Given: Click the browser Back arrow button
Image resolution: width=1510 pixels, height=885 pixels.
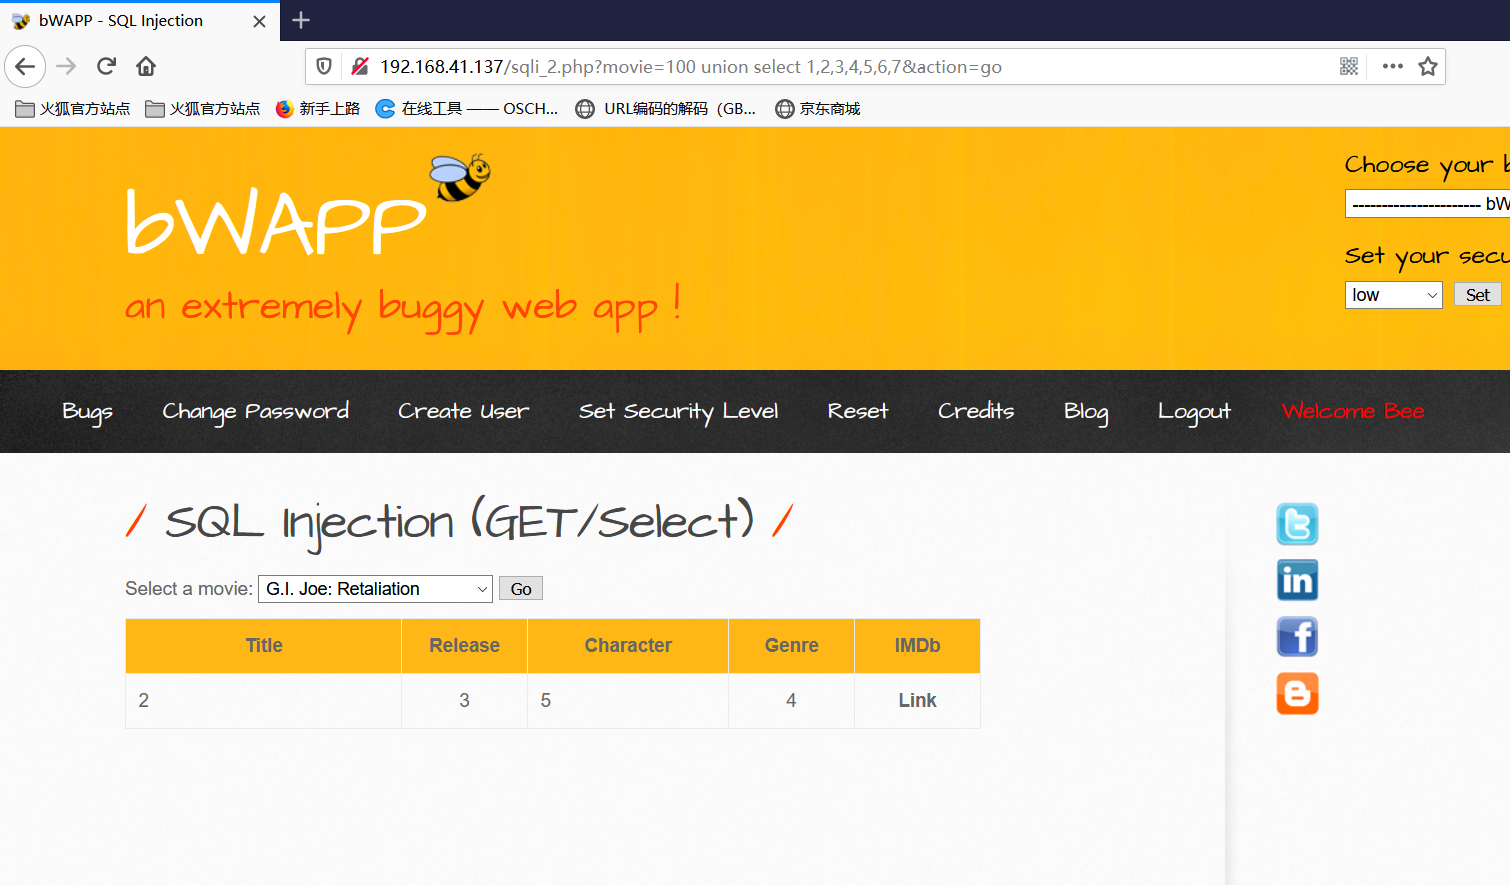Looking at the screenshot, I should click(25, 67).
